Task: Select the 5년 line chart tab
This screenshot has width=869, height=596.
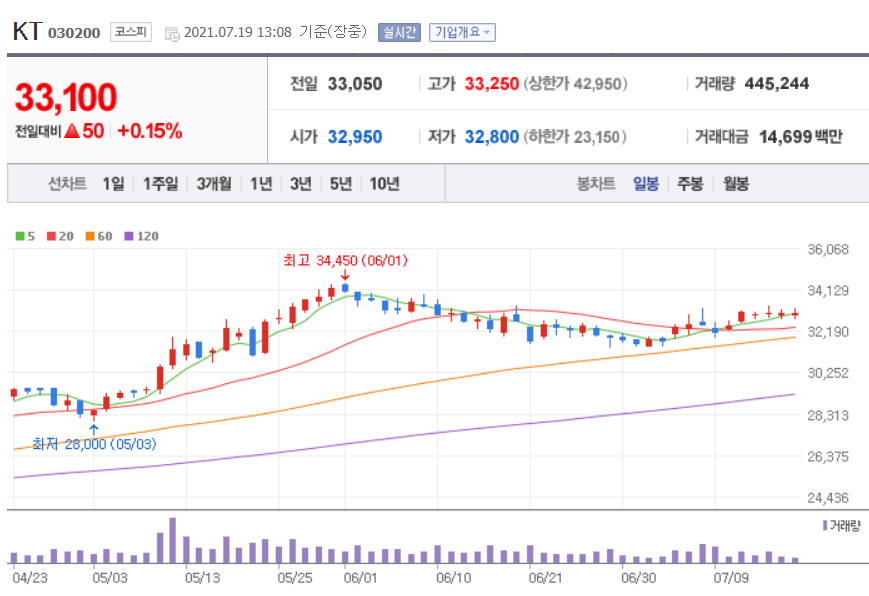Action: (341, 184)
